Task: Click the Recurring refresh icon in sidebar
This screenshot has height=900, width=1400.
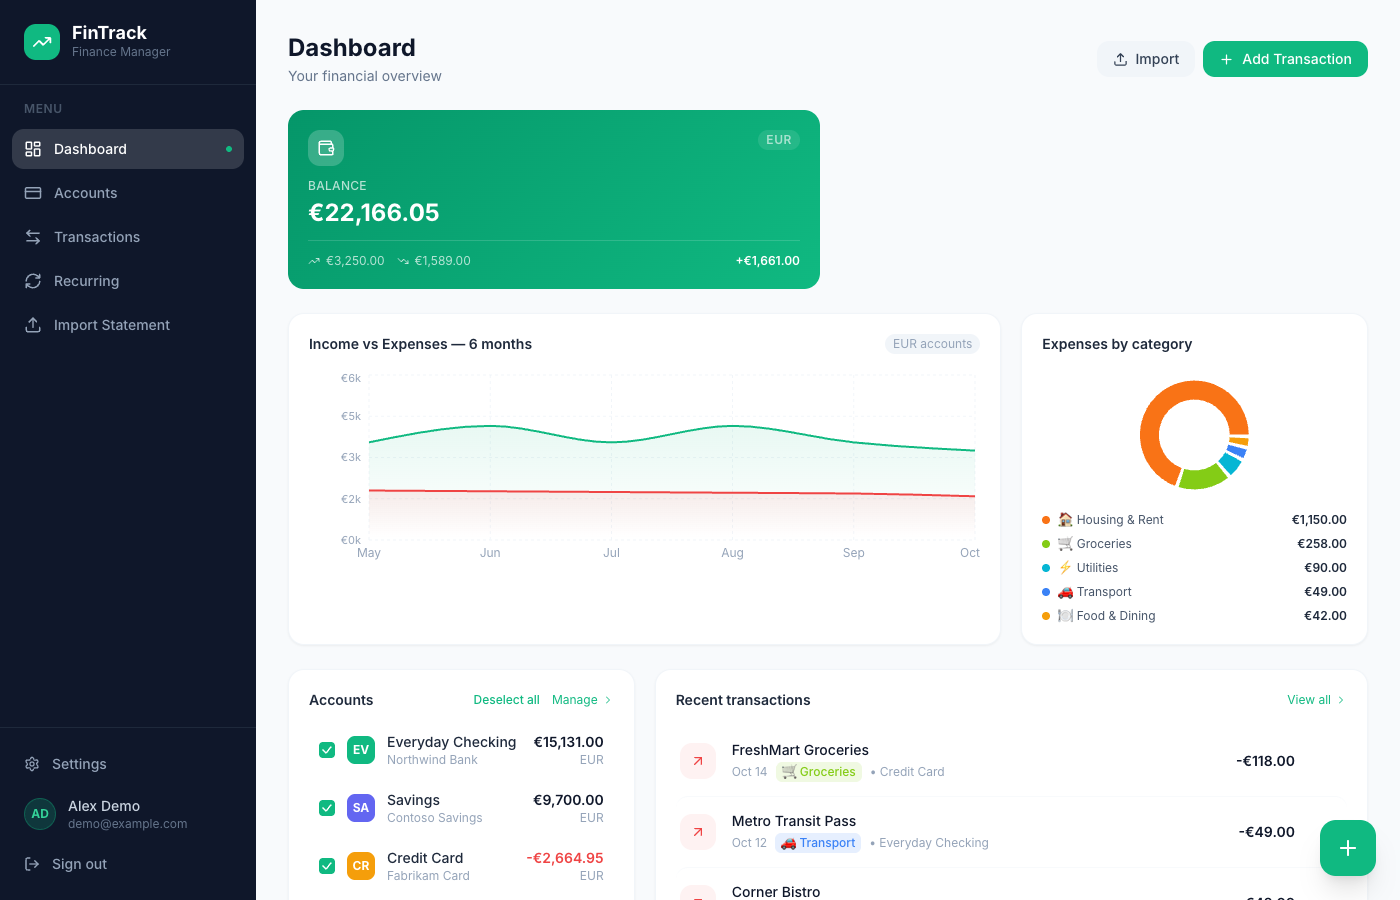Action: tap(33, 281)
